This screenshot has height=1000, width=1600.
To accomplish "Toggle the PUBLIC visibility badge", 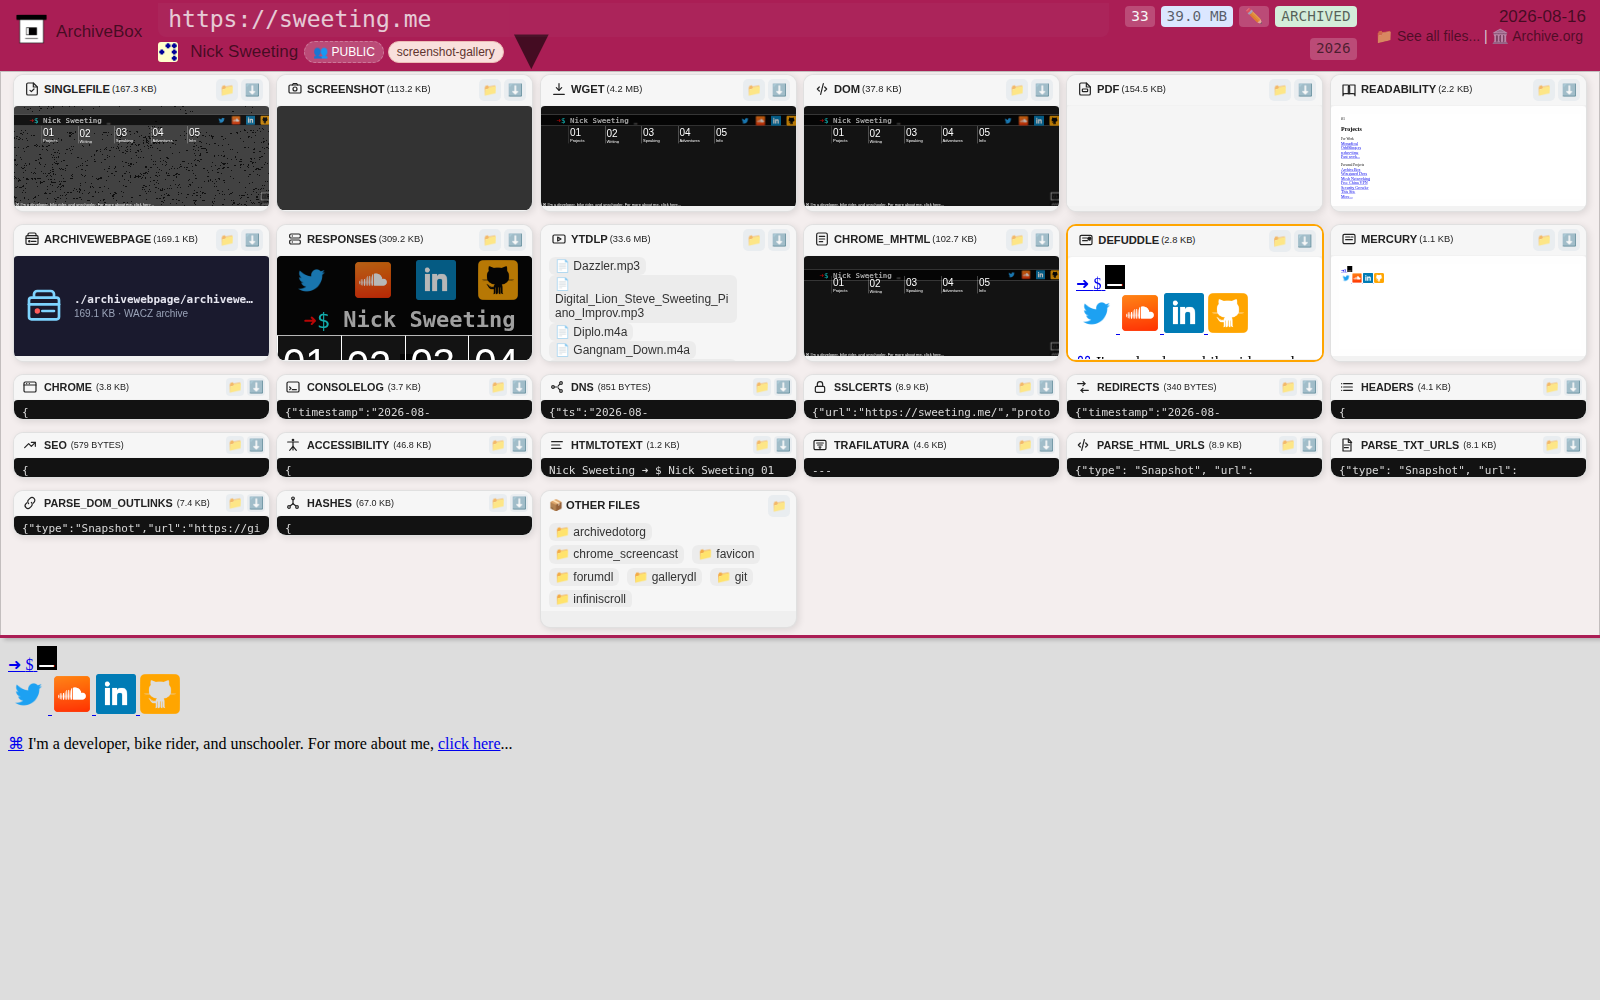I will 344,52.
